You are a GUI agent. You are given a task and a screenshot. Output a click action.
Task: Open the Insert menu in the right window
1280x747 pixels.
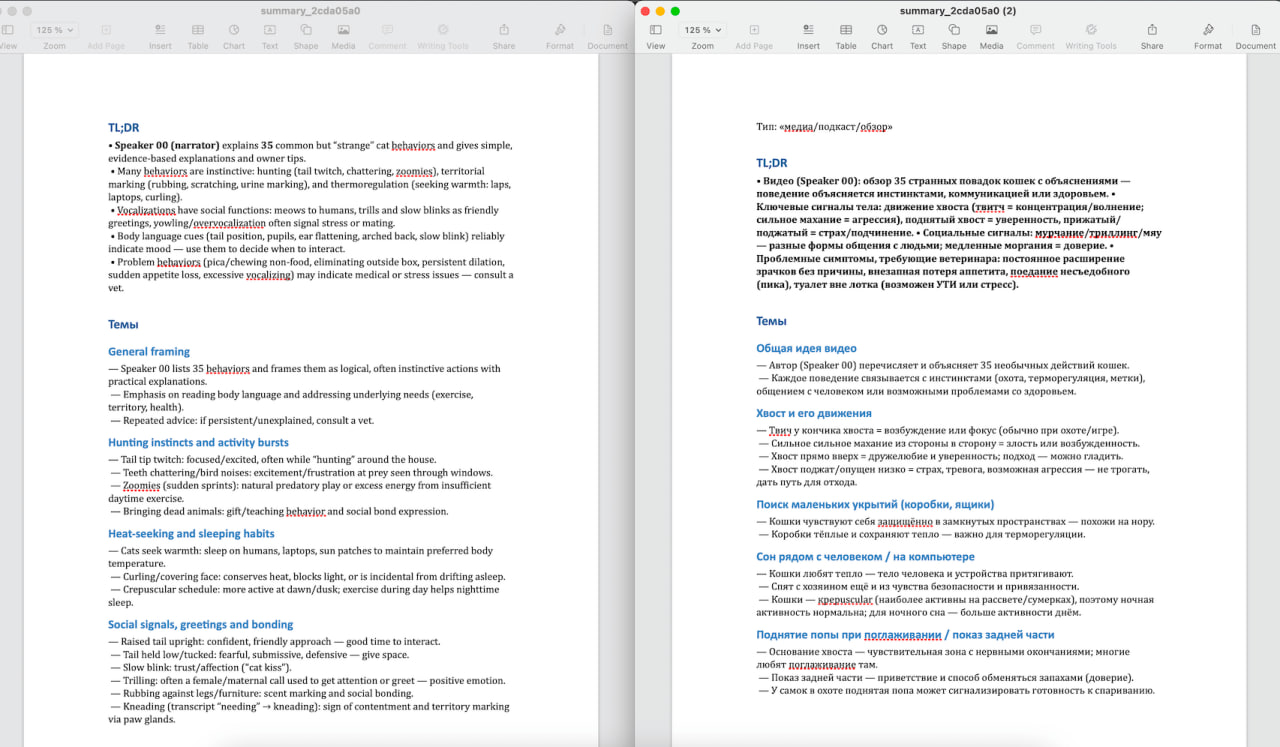pos(808,30)
